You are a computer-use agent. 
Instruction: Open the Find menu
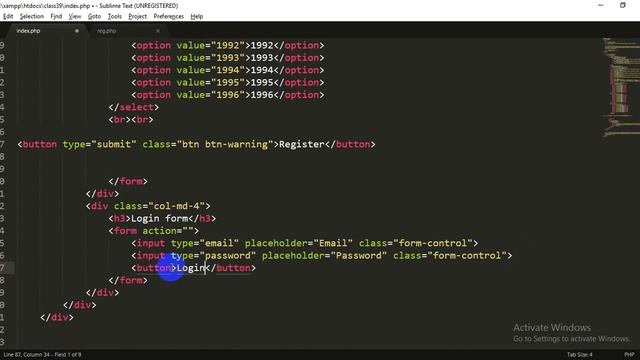[56, 16]
